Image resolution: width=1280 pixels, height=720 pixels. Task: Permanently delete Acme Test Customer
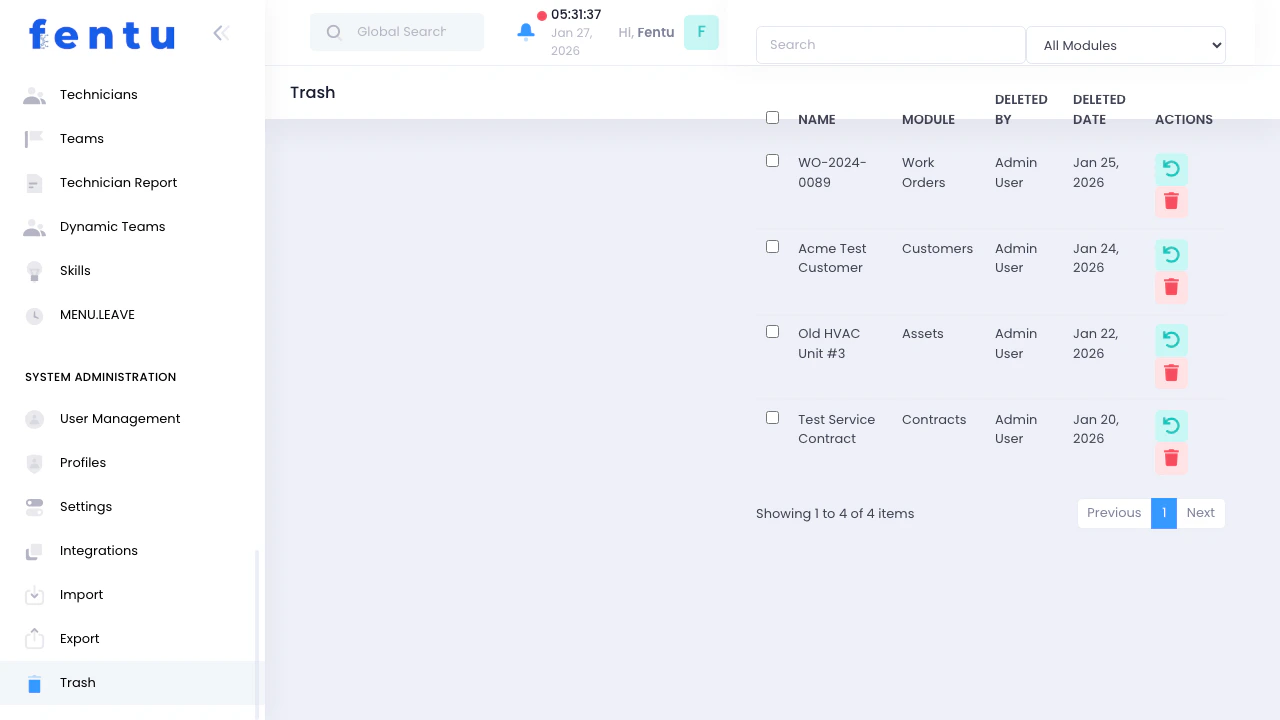1171,288
